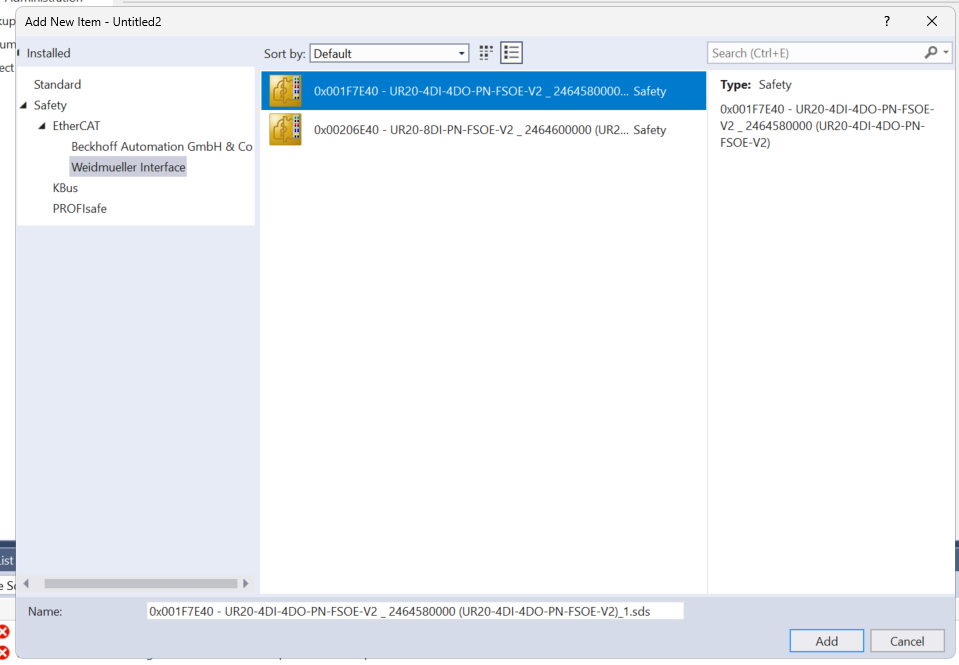The width and height of the screenshot is (959, 665).
Task: Collapse the Safety tree node
Action: [24, 105]
